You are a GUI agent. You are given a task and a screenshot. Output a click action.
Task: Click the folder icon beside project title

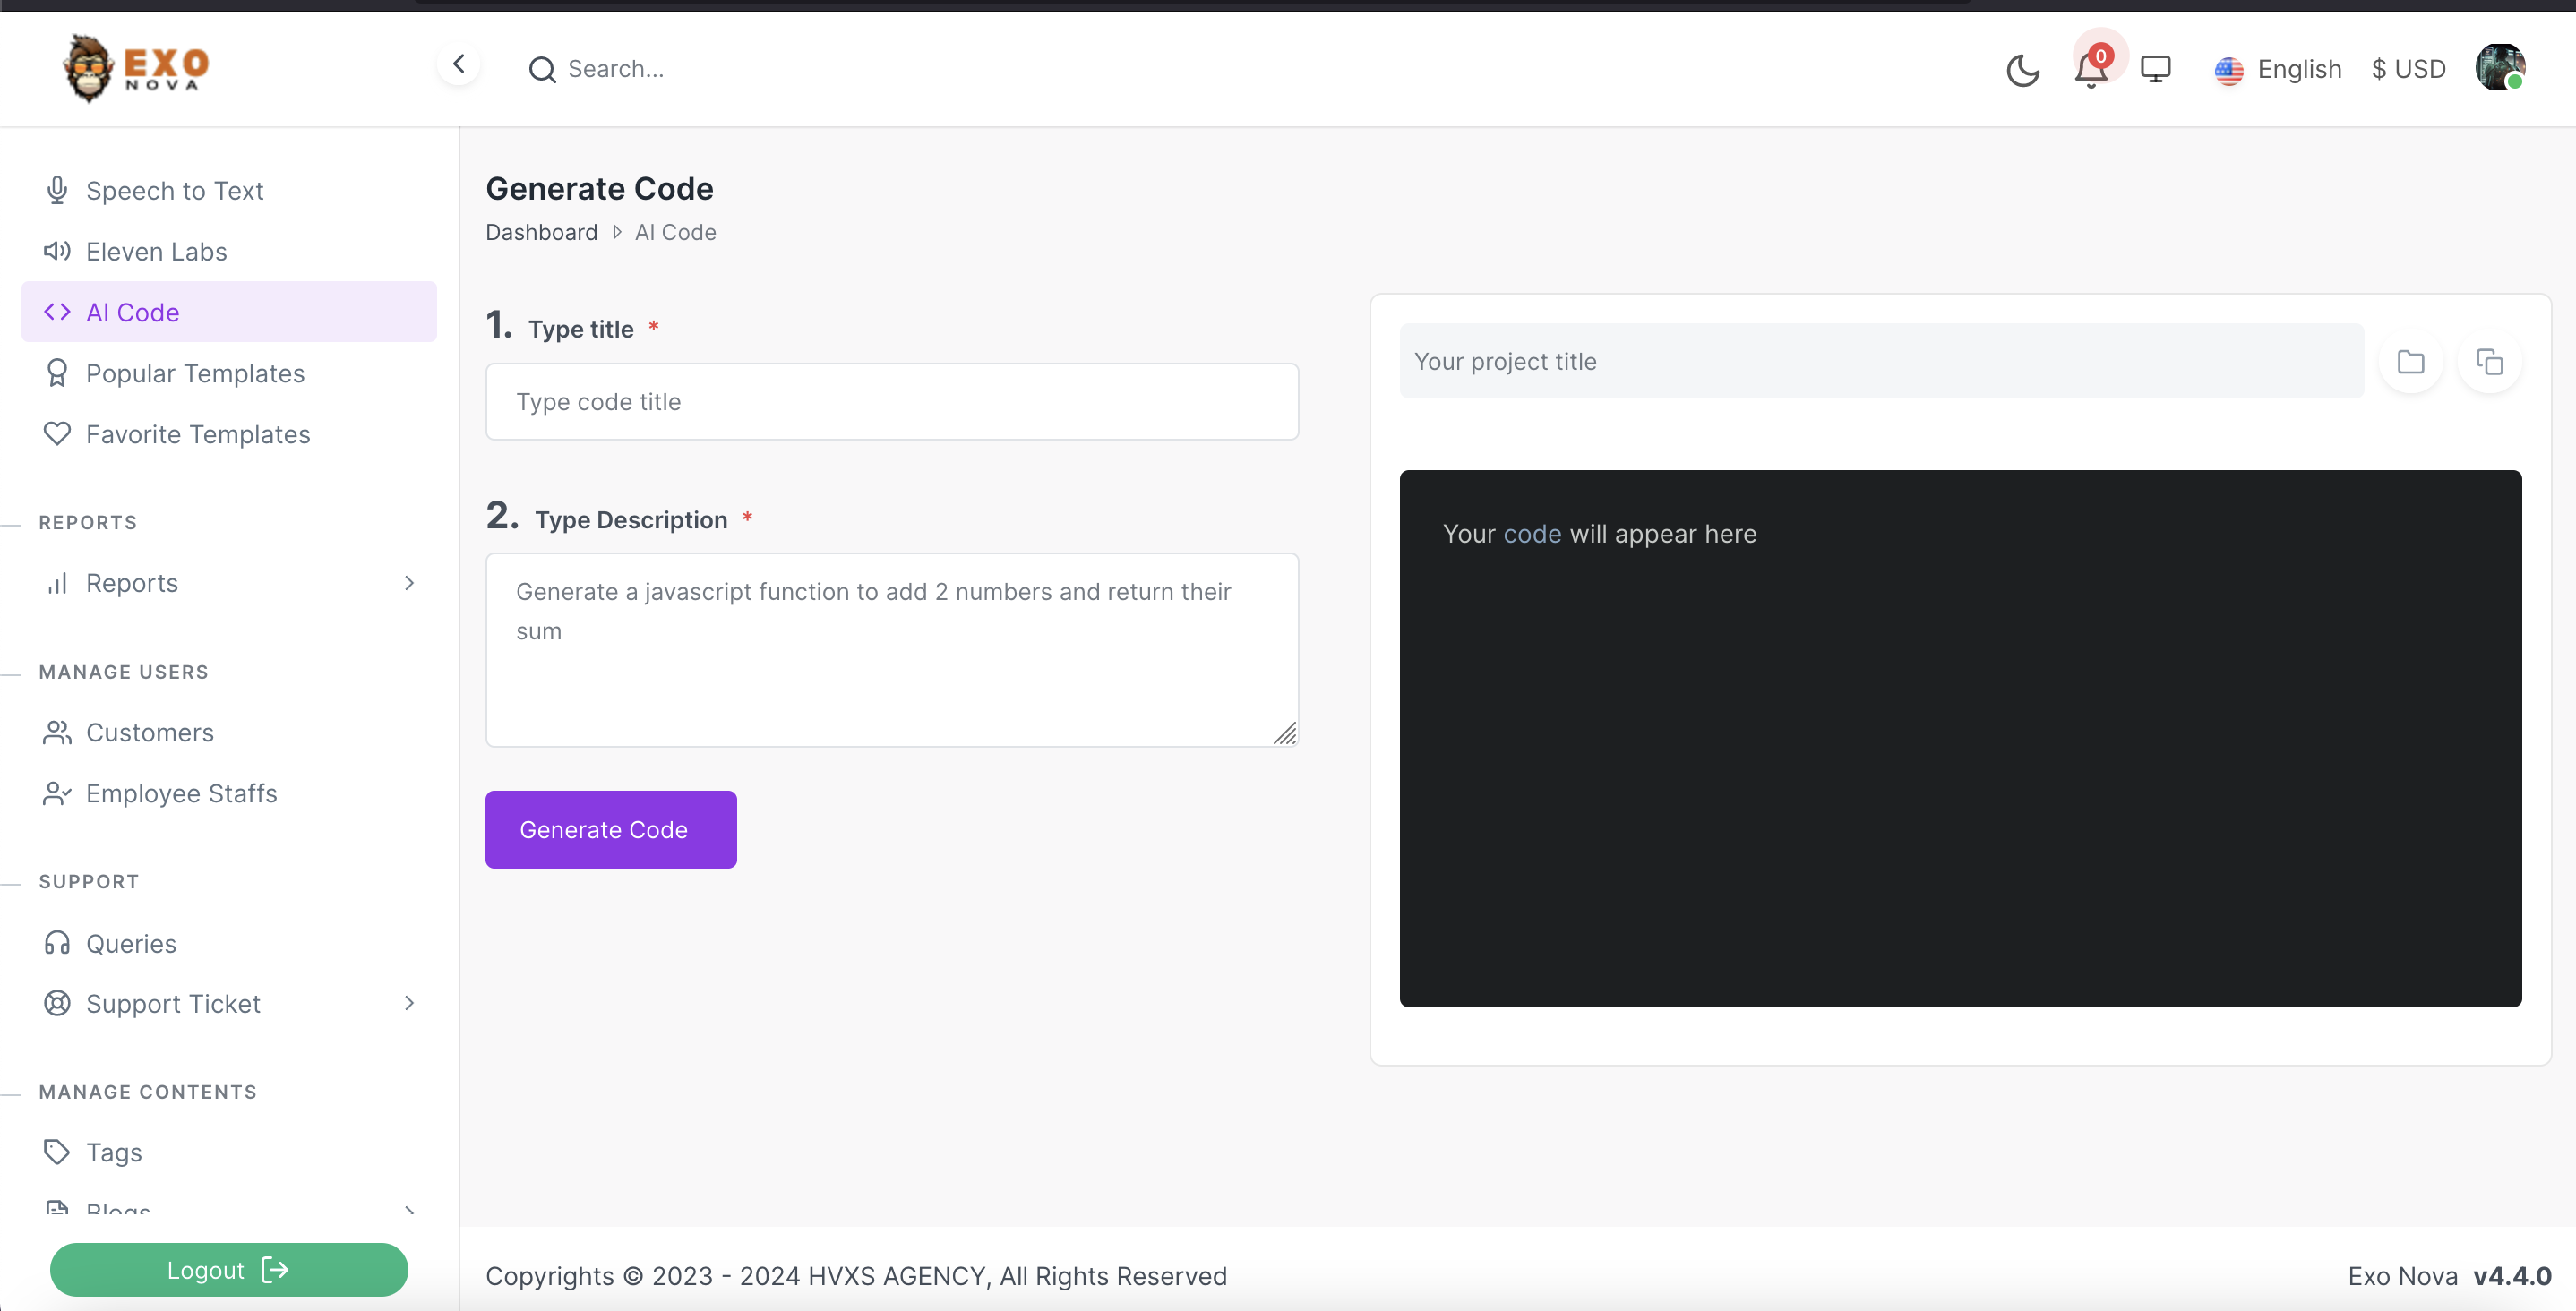click(x=2410, y=362)
